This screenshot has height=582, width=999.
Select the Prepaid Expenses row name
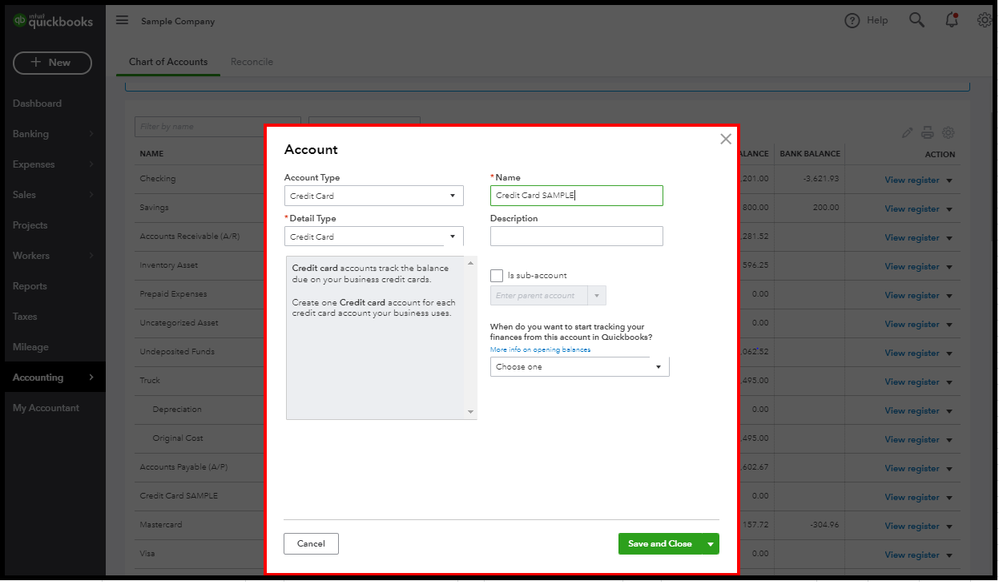[x=173, y=294]
